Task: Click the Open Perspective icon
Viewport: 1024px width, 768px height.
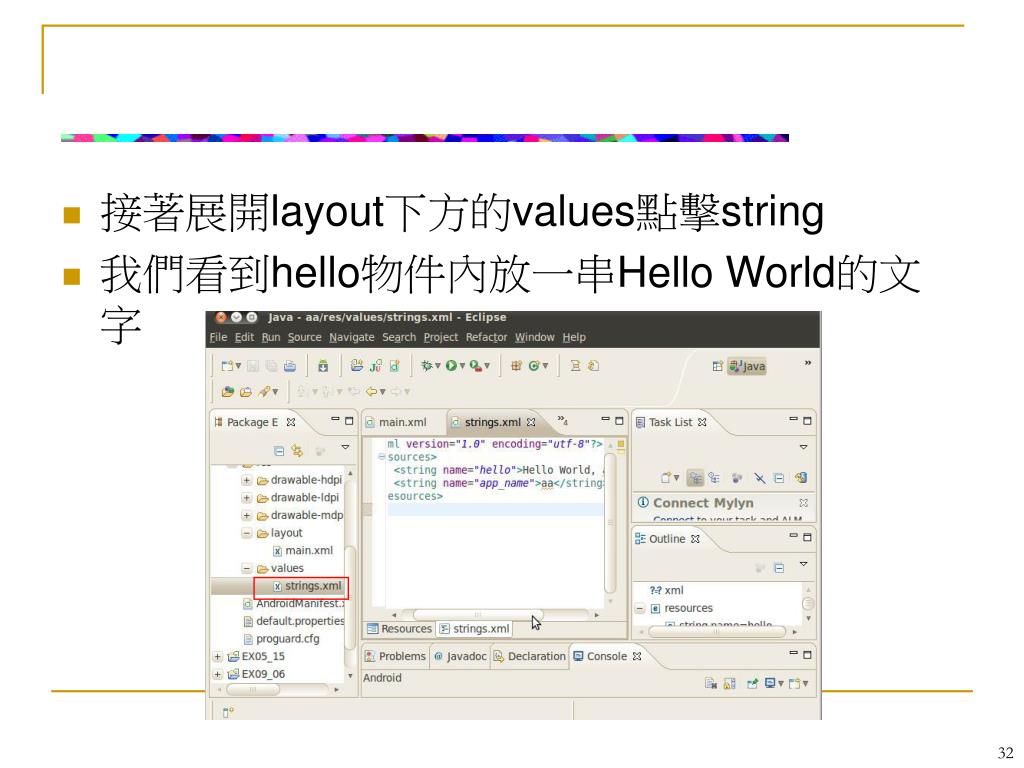Action: click(x=717, y=366)
